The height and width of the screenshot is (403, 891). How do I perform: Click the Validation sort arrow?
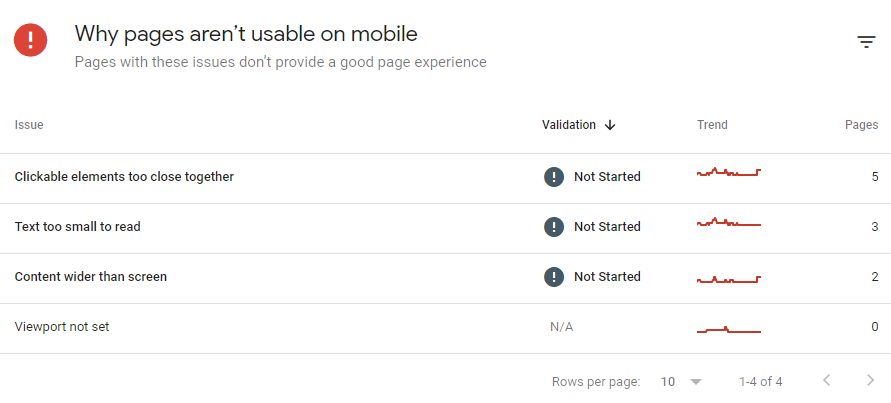(610, 125)
